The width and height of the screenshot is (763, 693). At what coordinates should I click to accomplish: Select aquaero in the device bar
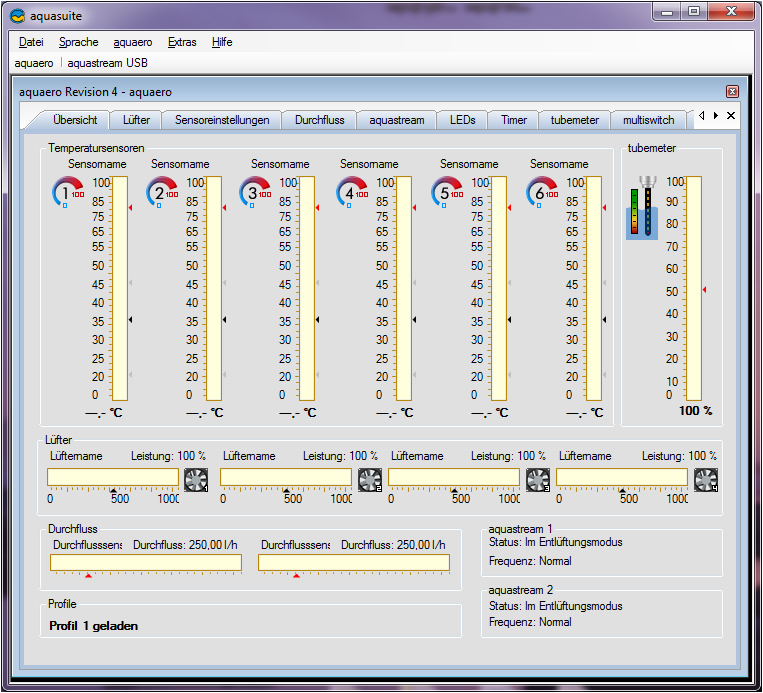33,63
